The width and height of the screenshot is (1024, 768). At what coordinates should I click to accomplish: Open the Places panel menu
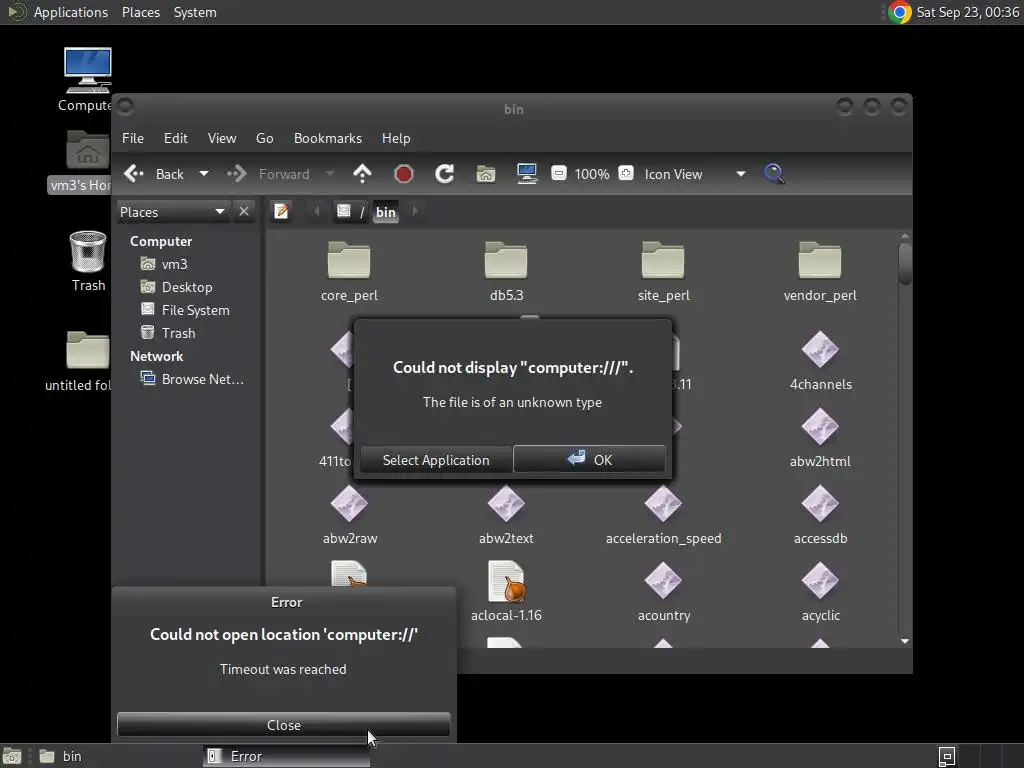pyautogui.click(x=140, y=12)
